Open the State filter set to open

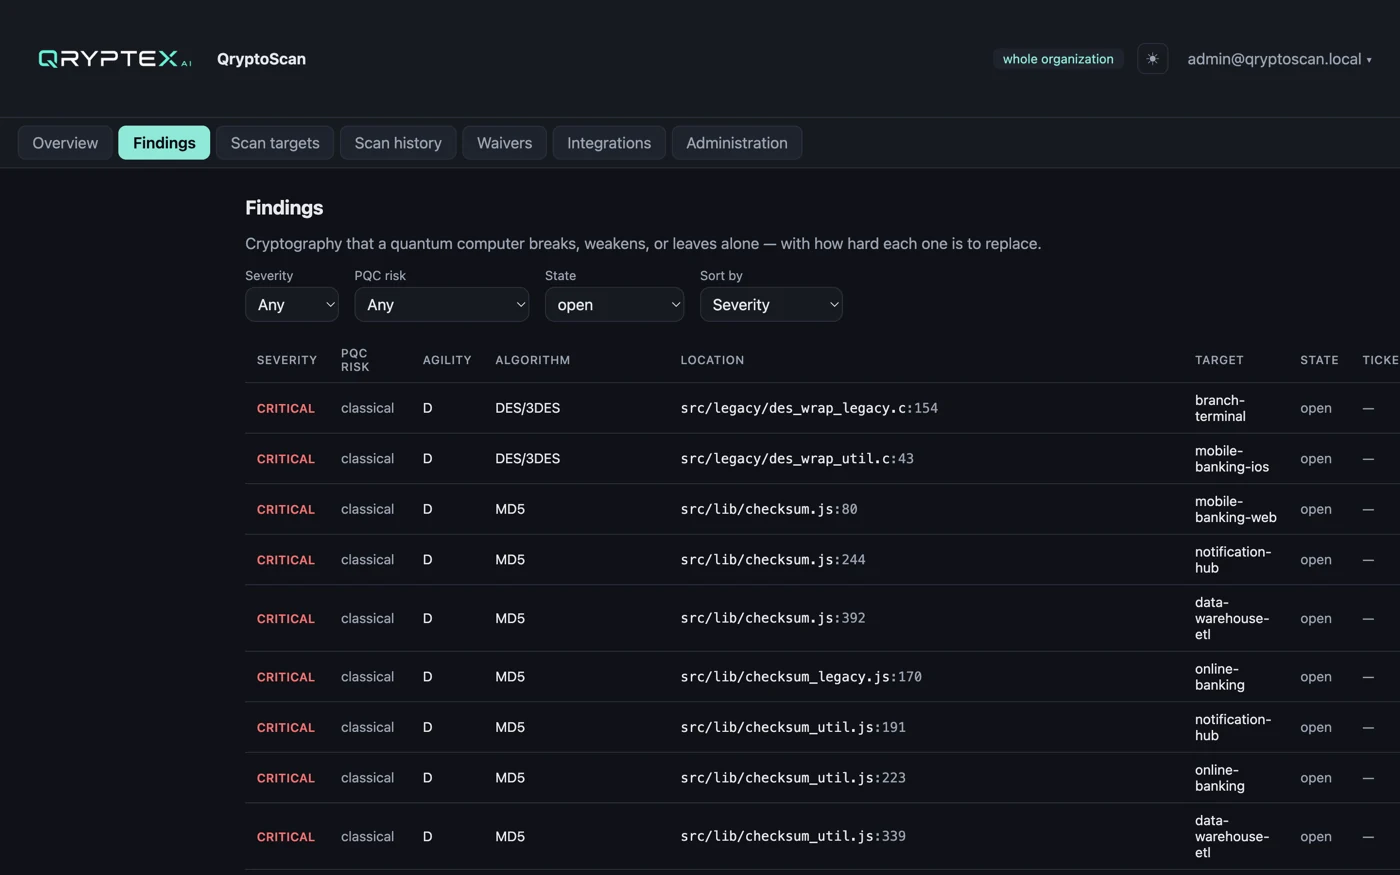[614, 305]
